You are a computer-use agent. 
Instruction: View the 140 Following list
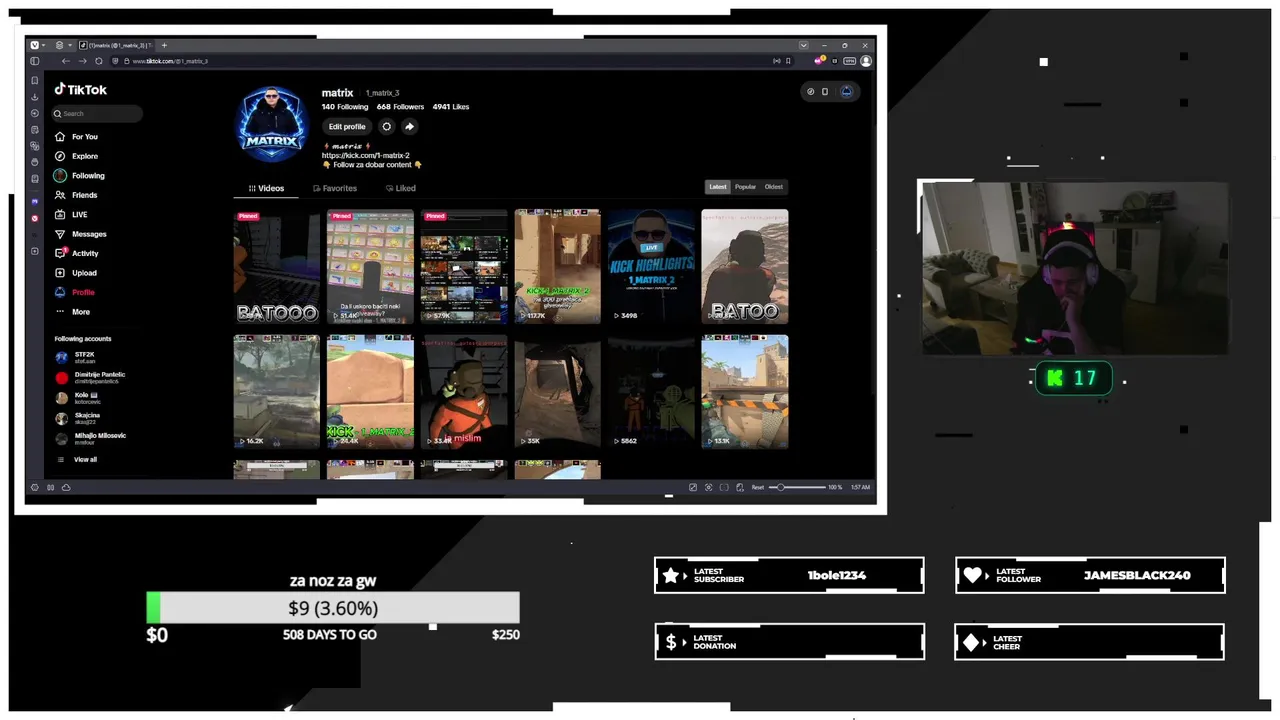point(345,107)
